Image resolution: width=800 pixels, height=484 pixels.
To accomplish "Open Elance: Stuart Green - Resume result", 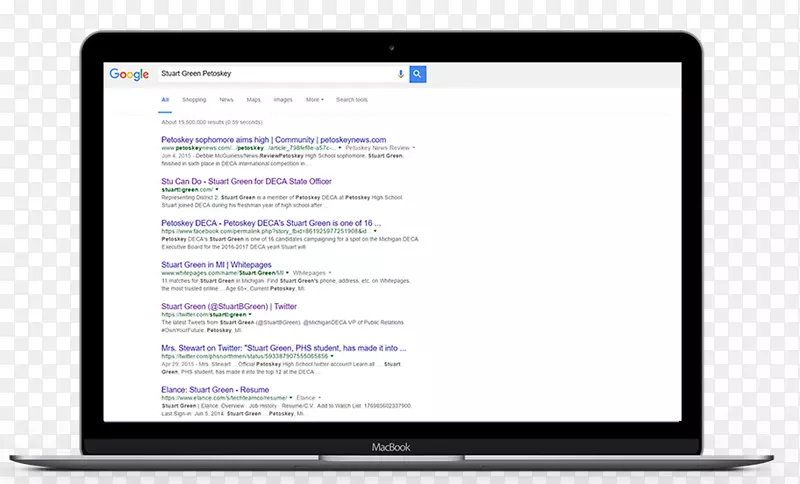I will [215, 390].
